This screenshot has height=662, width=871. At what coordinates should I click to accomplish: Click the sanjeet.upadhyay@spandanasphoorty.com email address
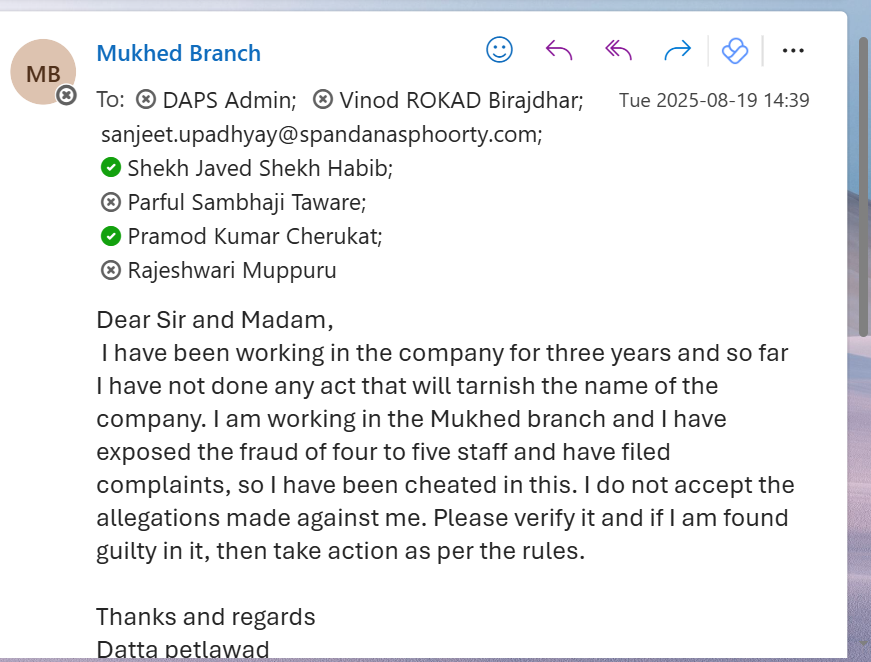(321, 134)
